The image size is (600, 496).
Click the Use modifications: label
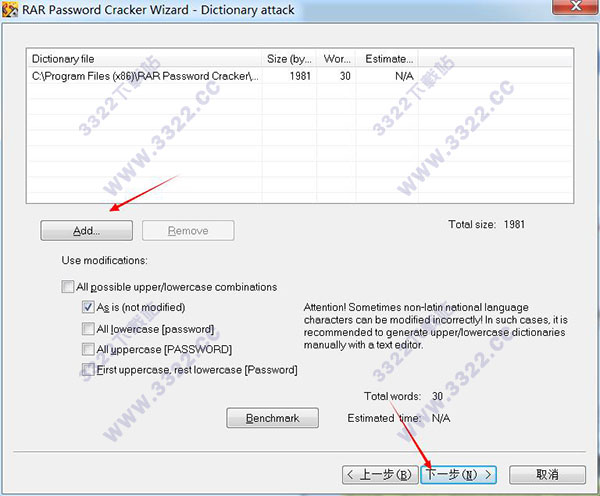pos(104,260)
